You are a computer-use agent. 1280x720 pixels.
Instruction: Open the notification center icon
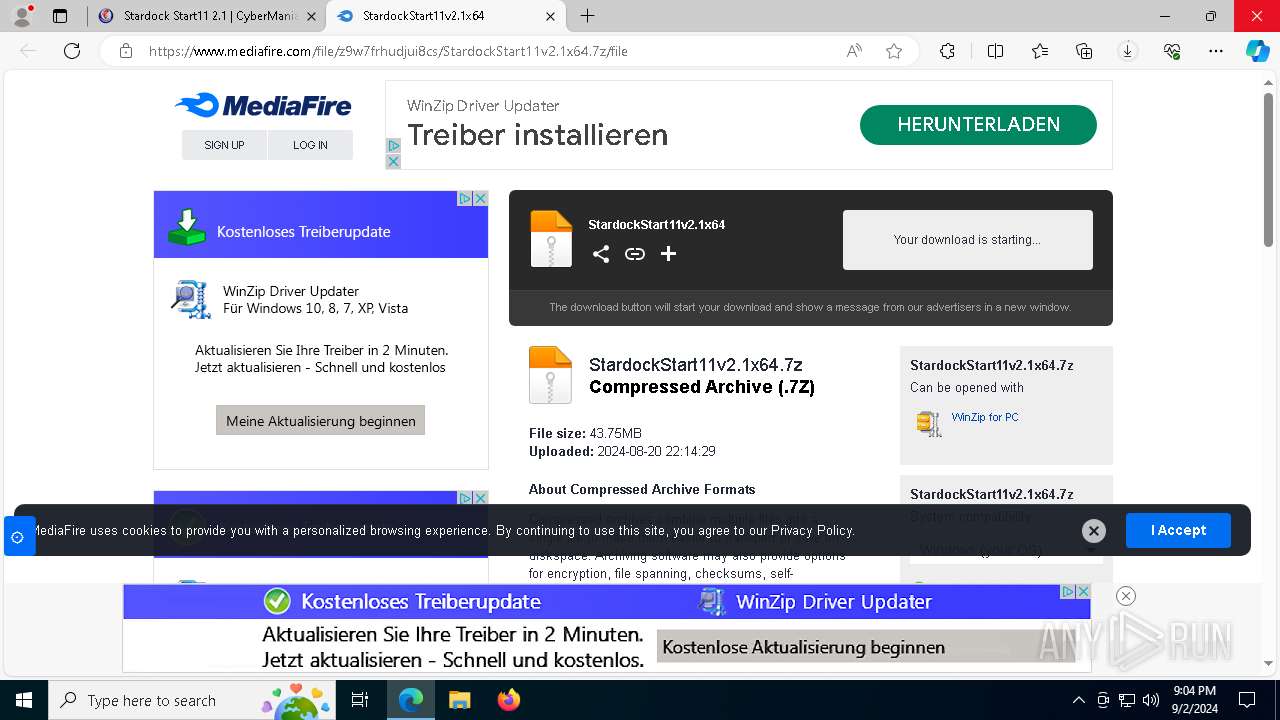point(1247,700)
